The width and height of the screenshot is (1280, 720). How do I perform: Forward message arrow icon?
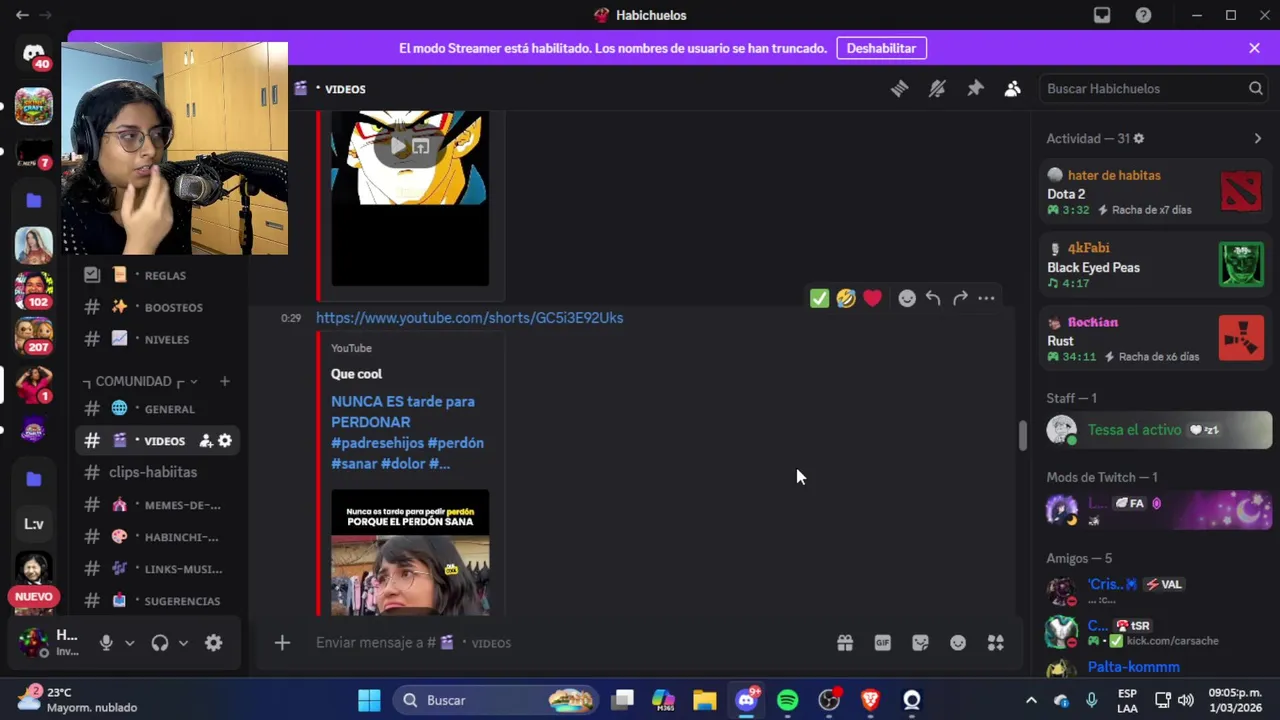click(x=960, y=298)
